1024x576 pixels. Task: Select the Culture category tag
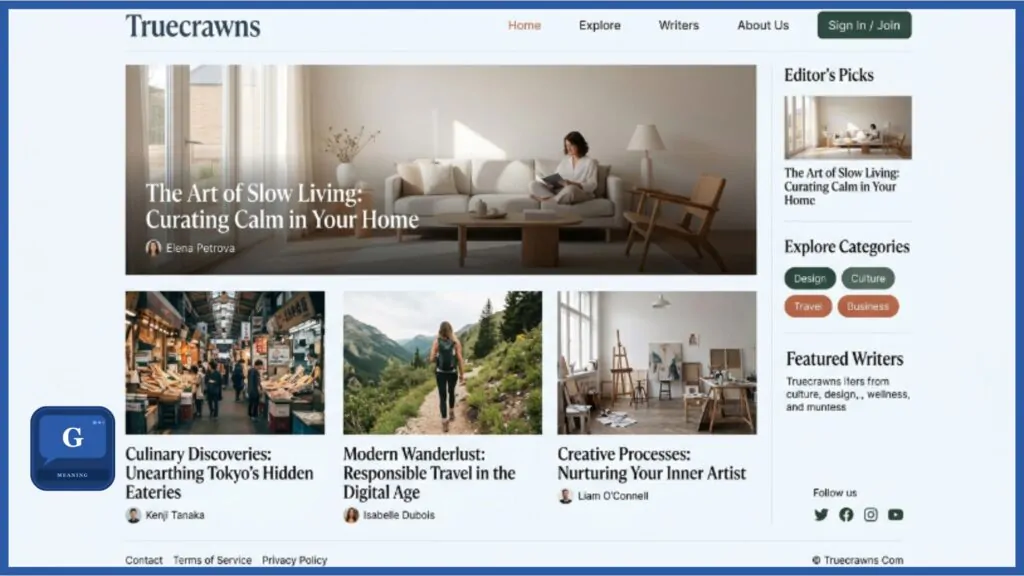[868, 278]
